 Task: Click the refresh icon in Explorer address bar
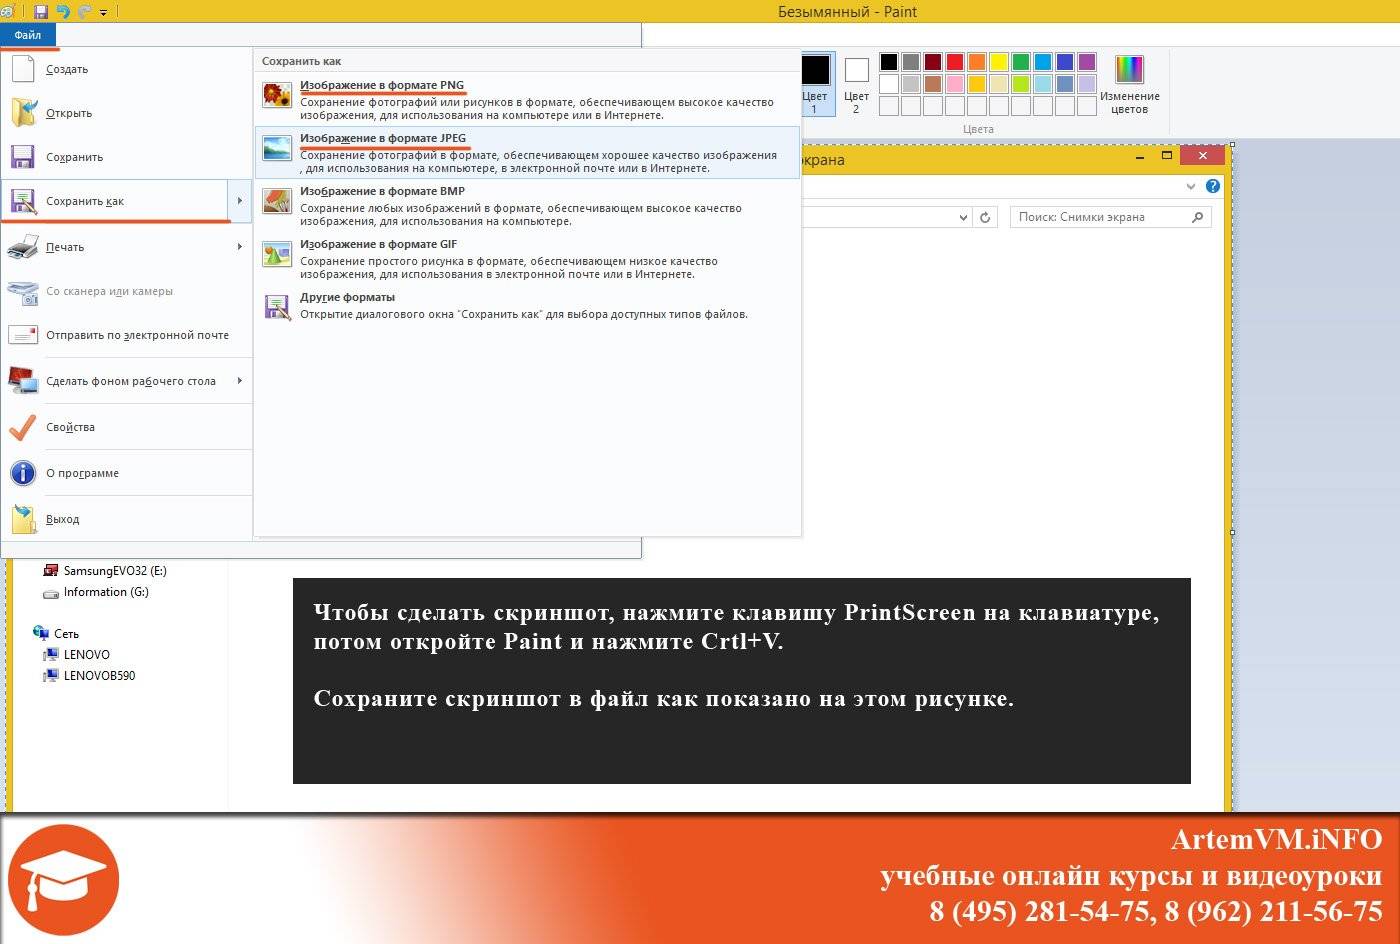[985, 217]
